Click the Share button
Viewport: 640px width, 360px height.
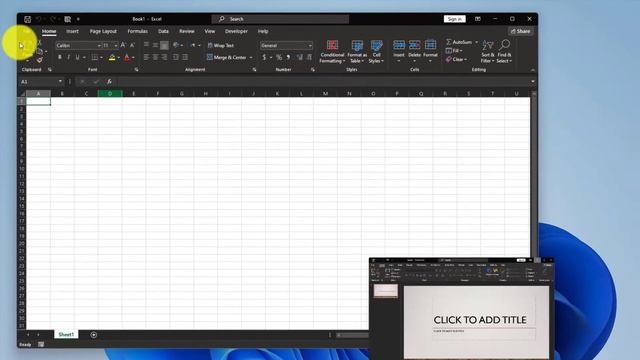[520, 31]
